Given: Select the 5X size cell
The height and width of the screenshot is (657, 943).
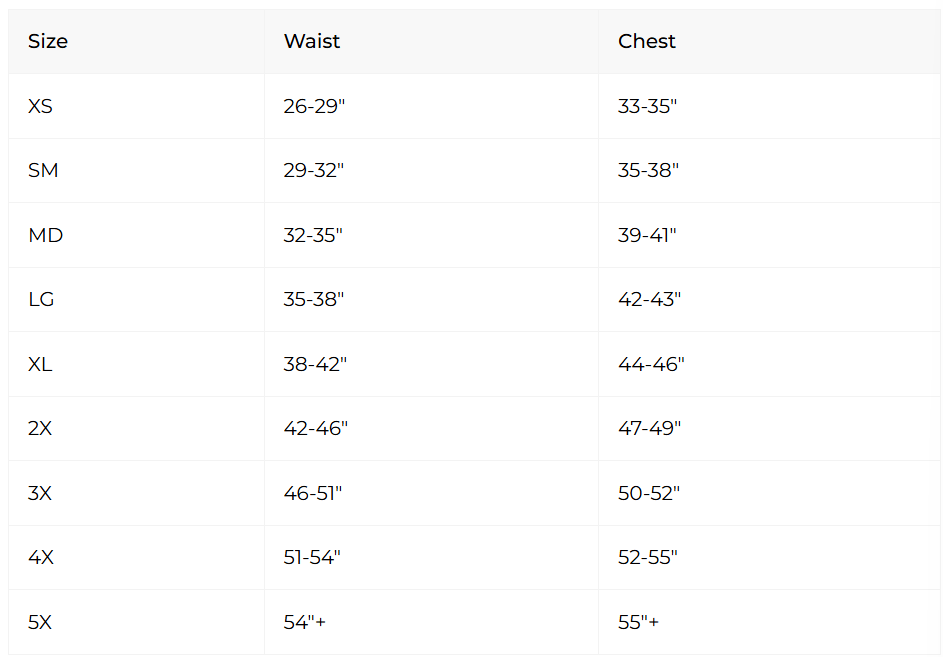Looking at the screenshot, I should click(40, 622).
